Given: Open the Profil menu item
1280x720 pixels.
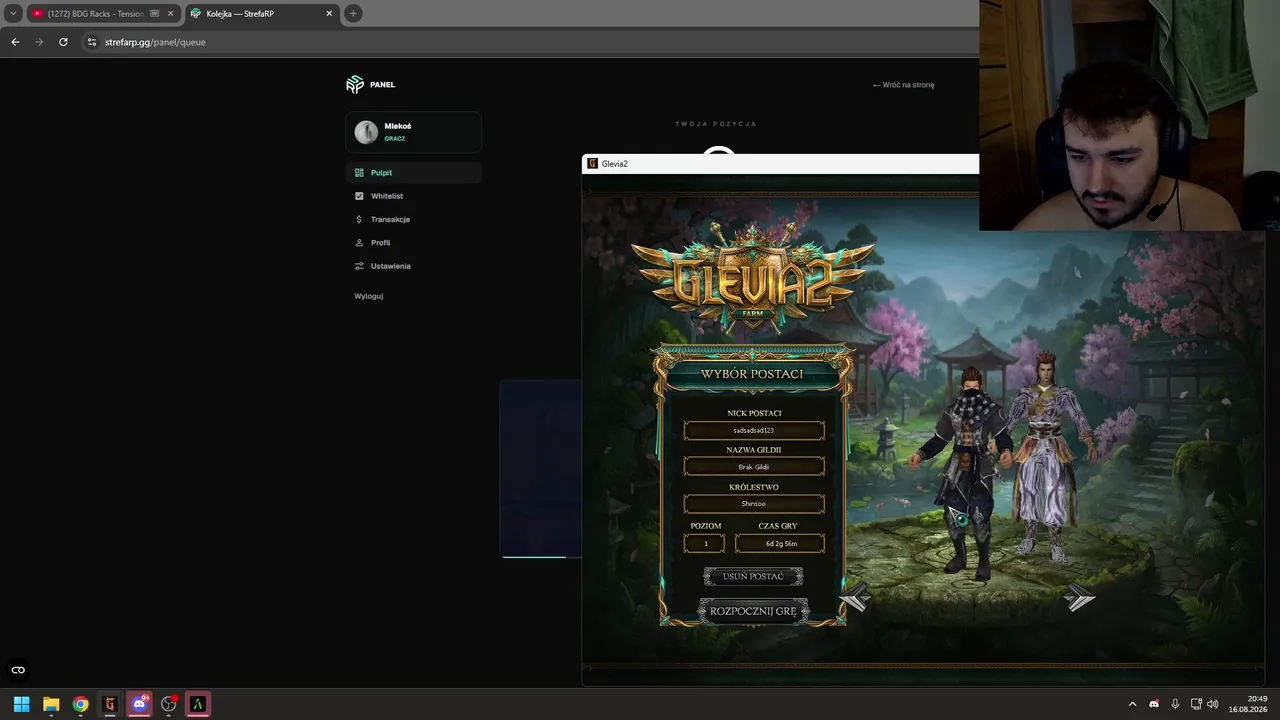Looking at the screenshot, I should 414,243.
